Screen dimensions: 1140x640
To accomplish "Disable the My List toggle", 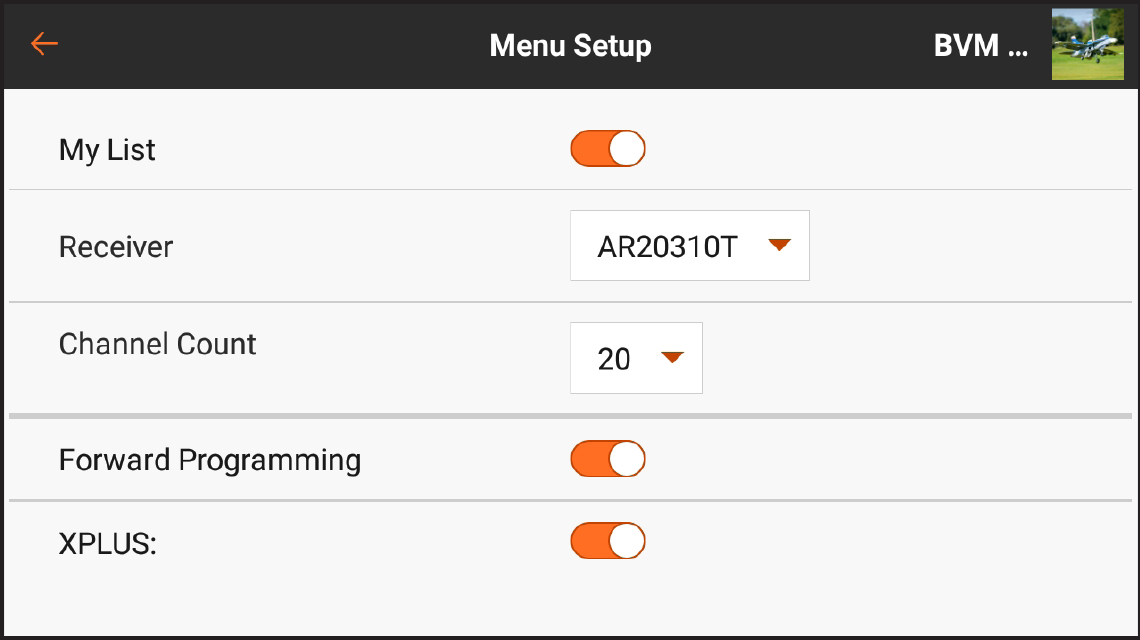I will 607,148.
